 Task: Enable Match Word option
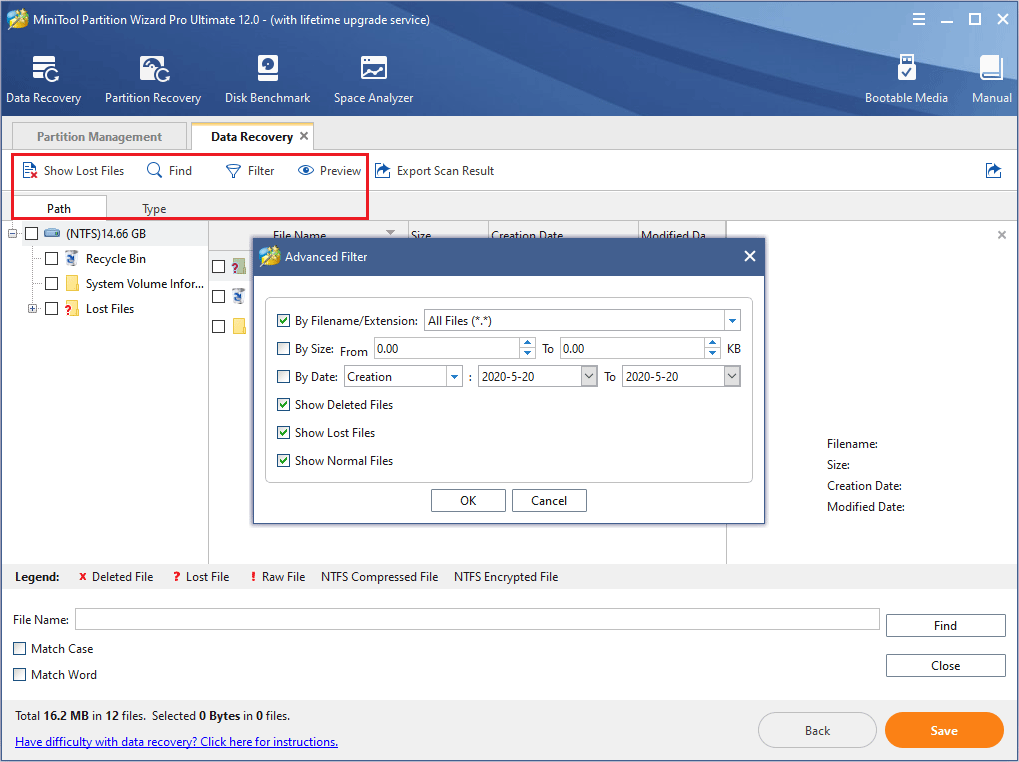tap(19, 674)
